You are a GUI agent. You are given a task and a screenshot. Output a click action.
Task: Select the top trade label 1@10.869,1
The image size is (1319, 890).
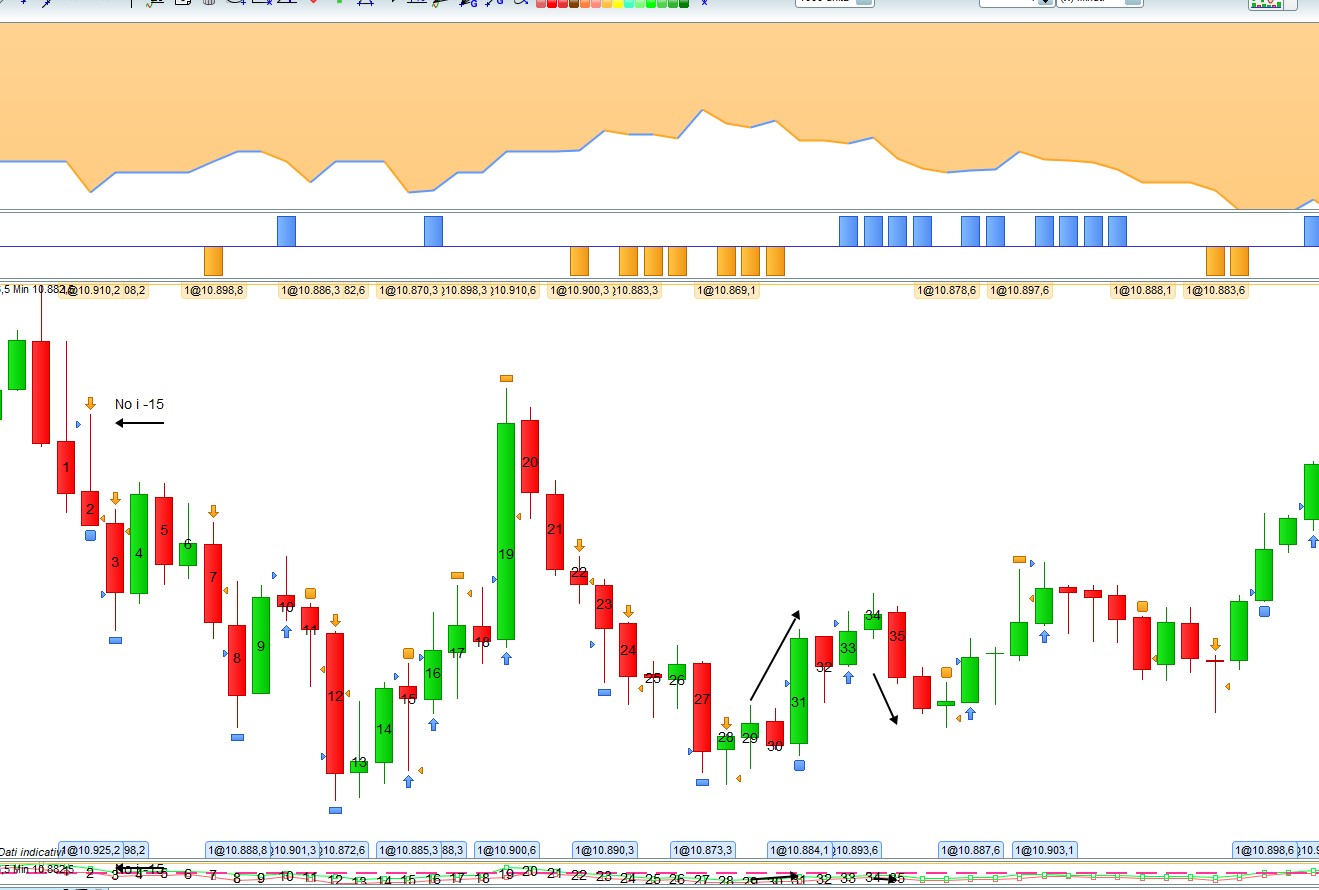tap(727, 290)
